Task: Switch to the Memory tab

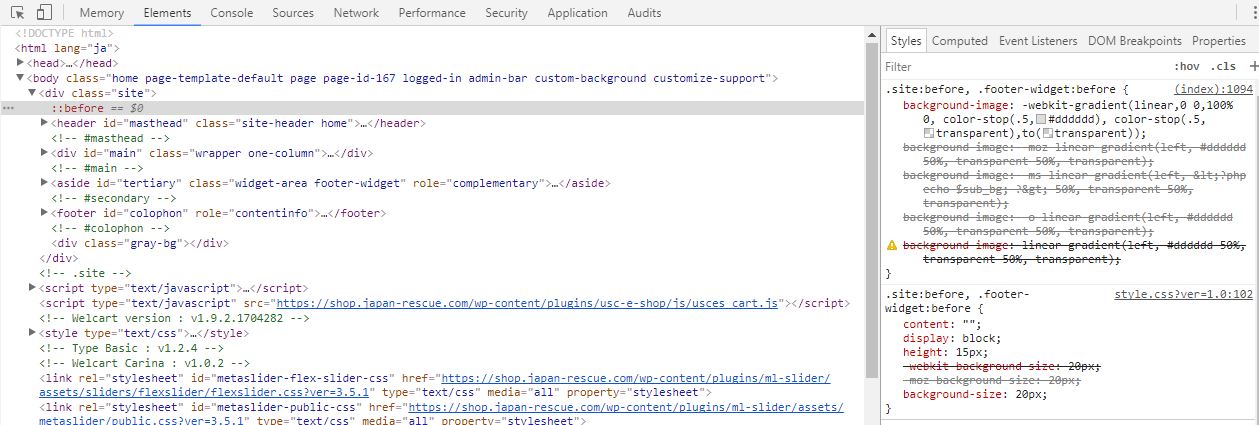Action: click(101, 13)
